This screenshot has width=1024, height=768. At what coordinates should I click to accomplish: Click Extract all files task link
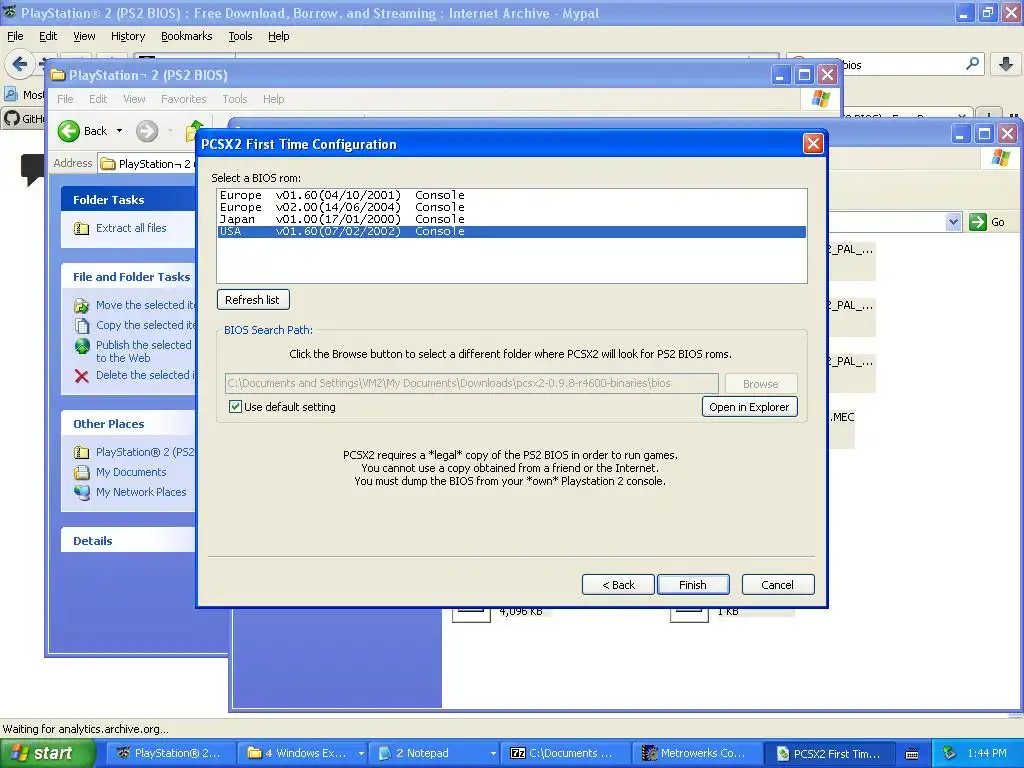point(131,228)
